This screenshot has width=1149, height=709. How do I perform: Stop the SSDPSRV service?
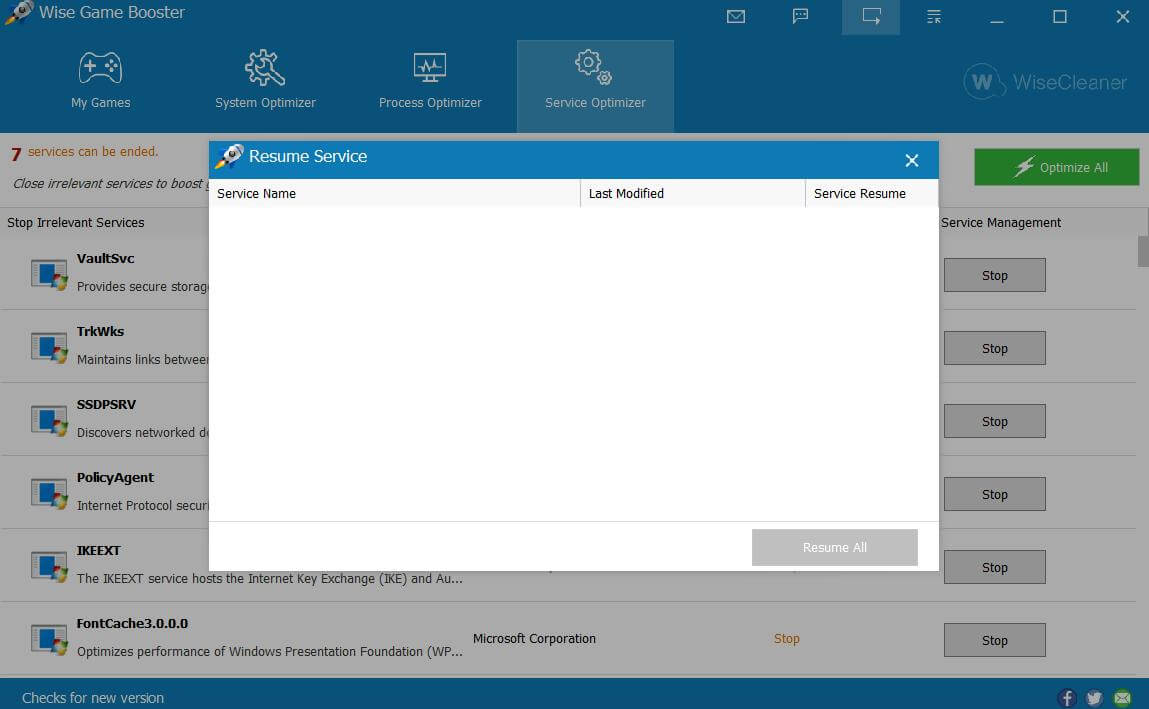[994, 421]
